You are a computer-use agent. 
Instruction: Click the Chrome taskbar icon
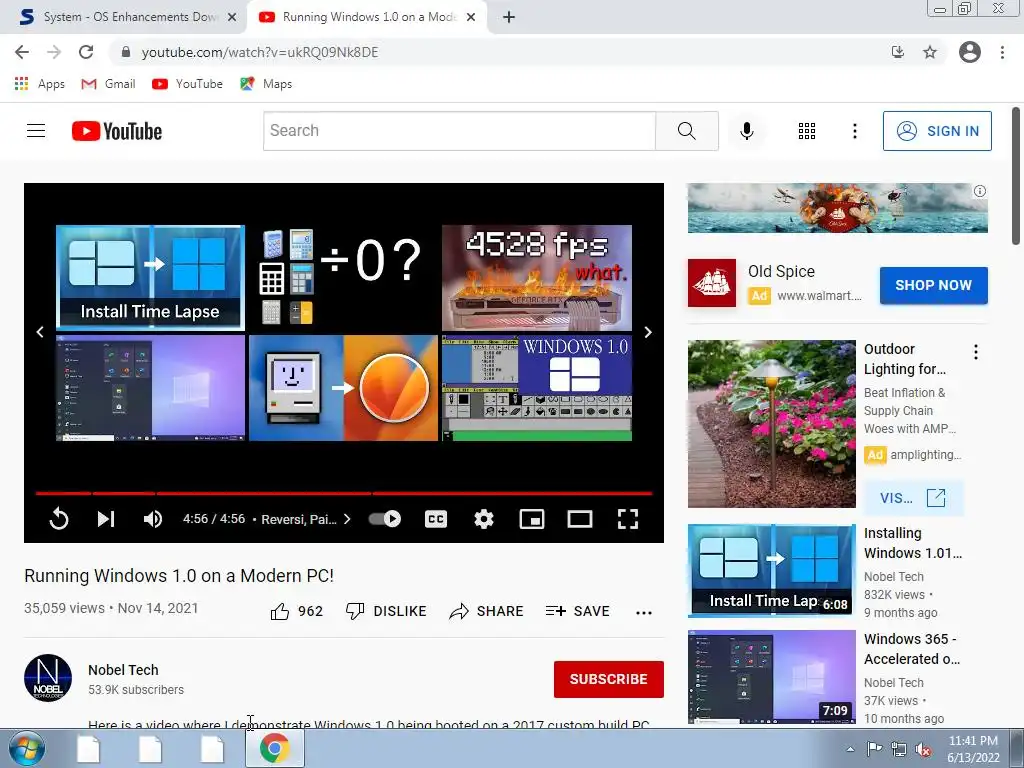coord(274,748)
